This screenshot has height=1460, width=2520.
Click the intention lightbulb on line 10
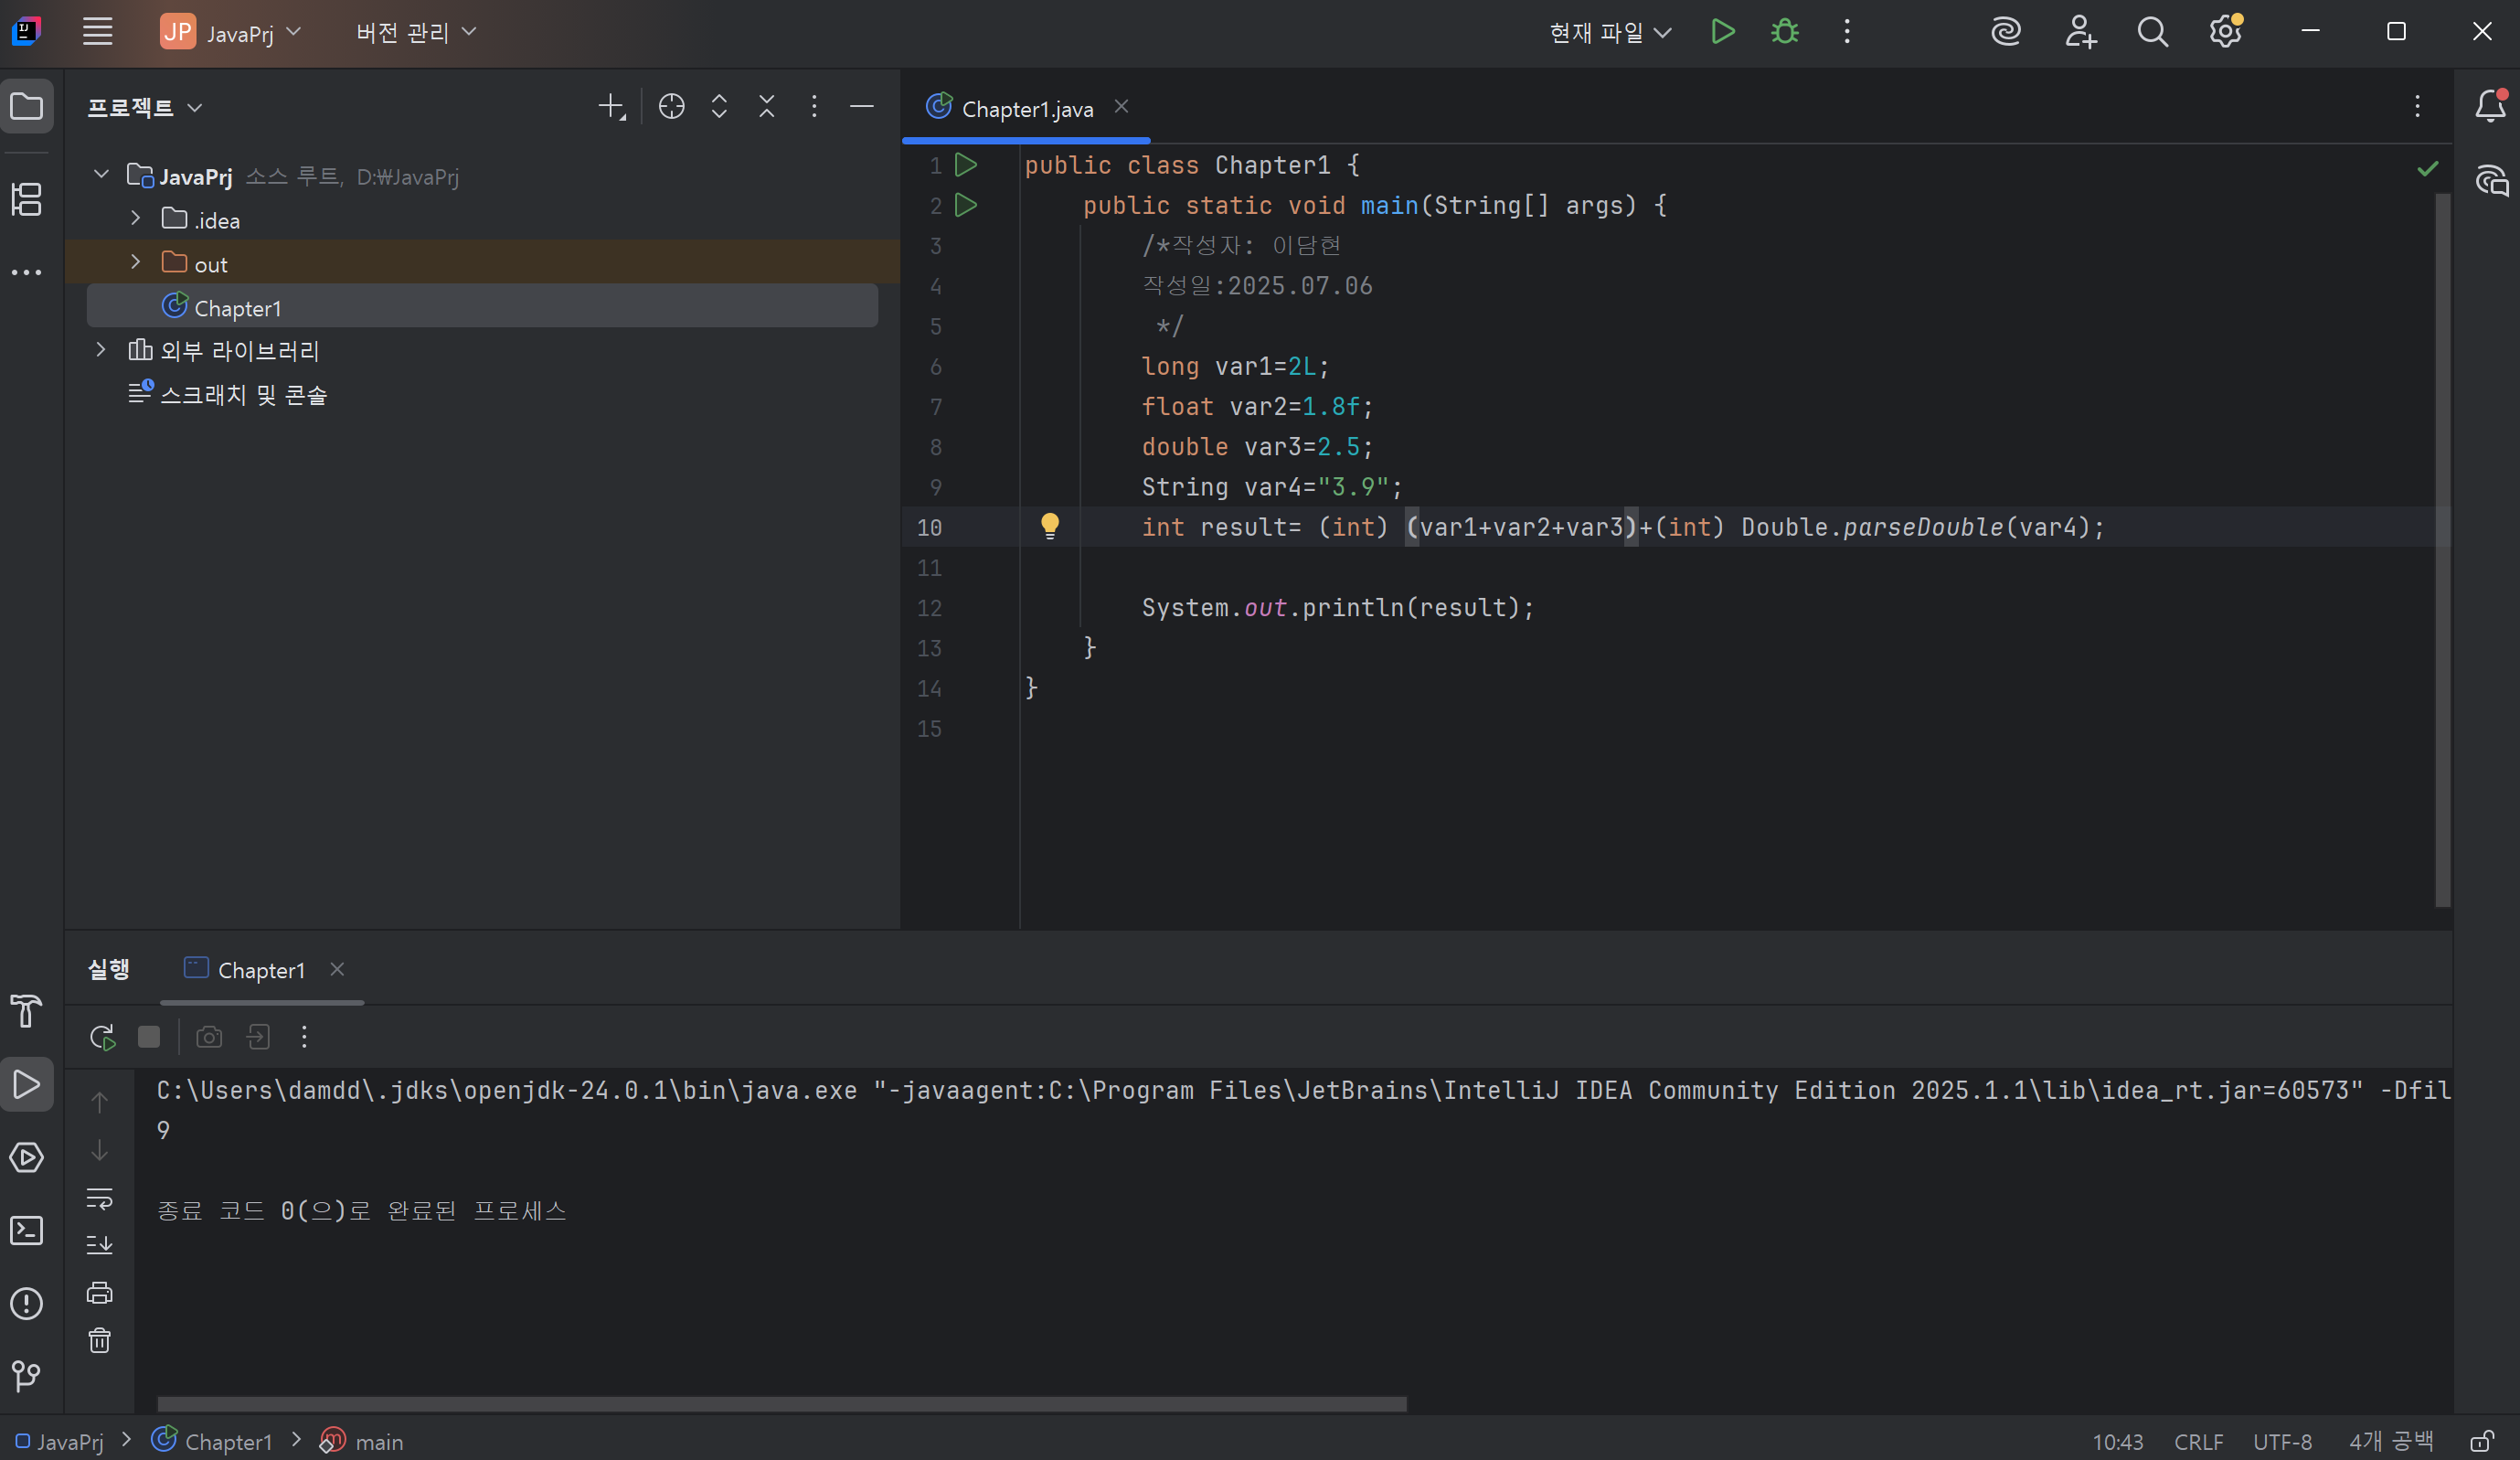1049,526
